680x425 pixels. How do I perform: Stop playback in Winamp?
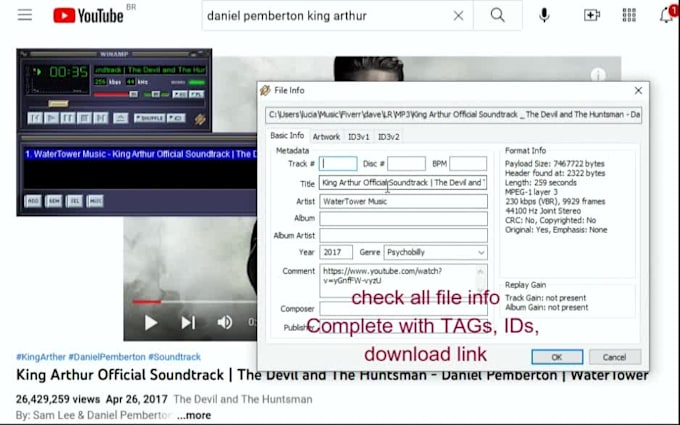click(x=84, y=118)
